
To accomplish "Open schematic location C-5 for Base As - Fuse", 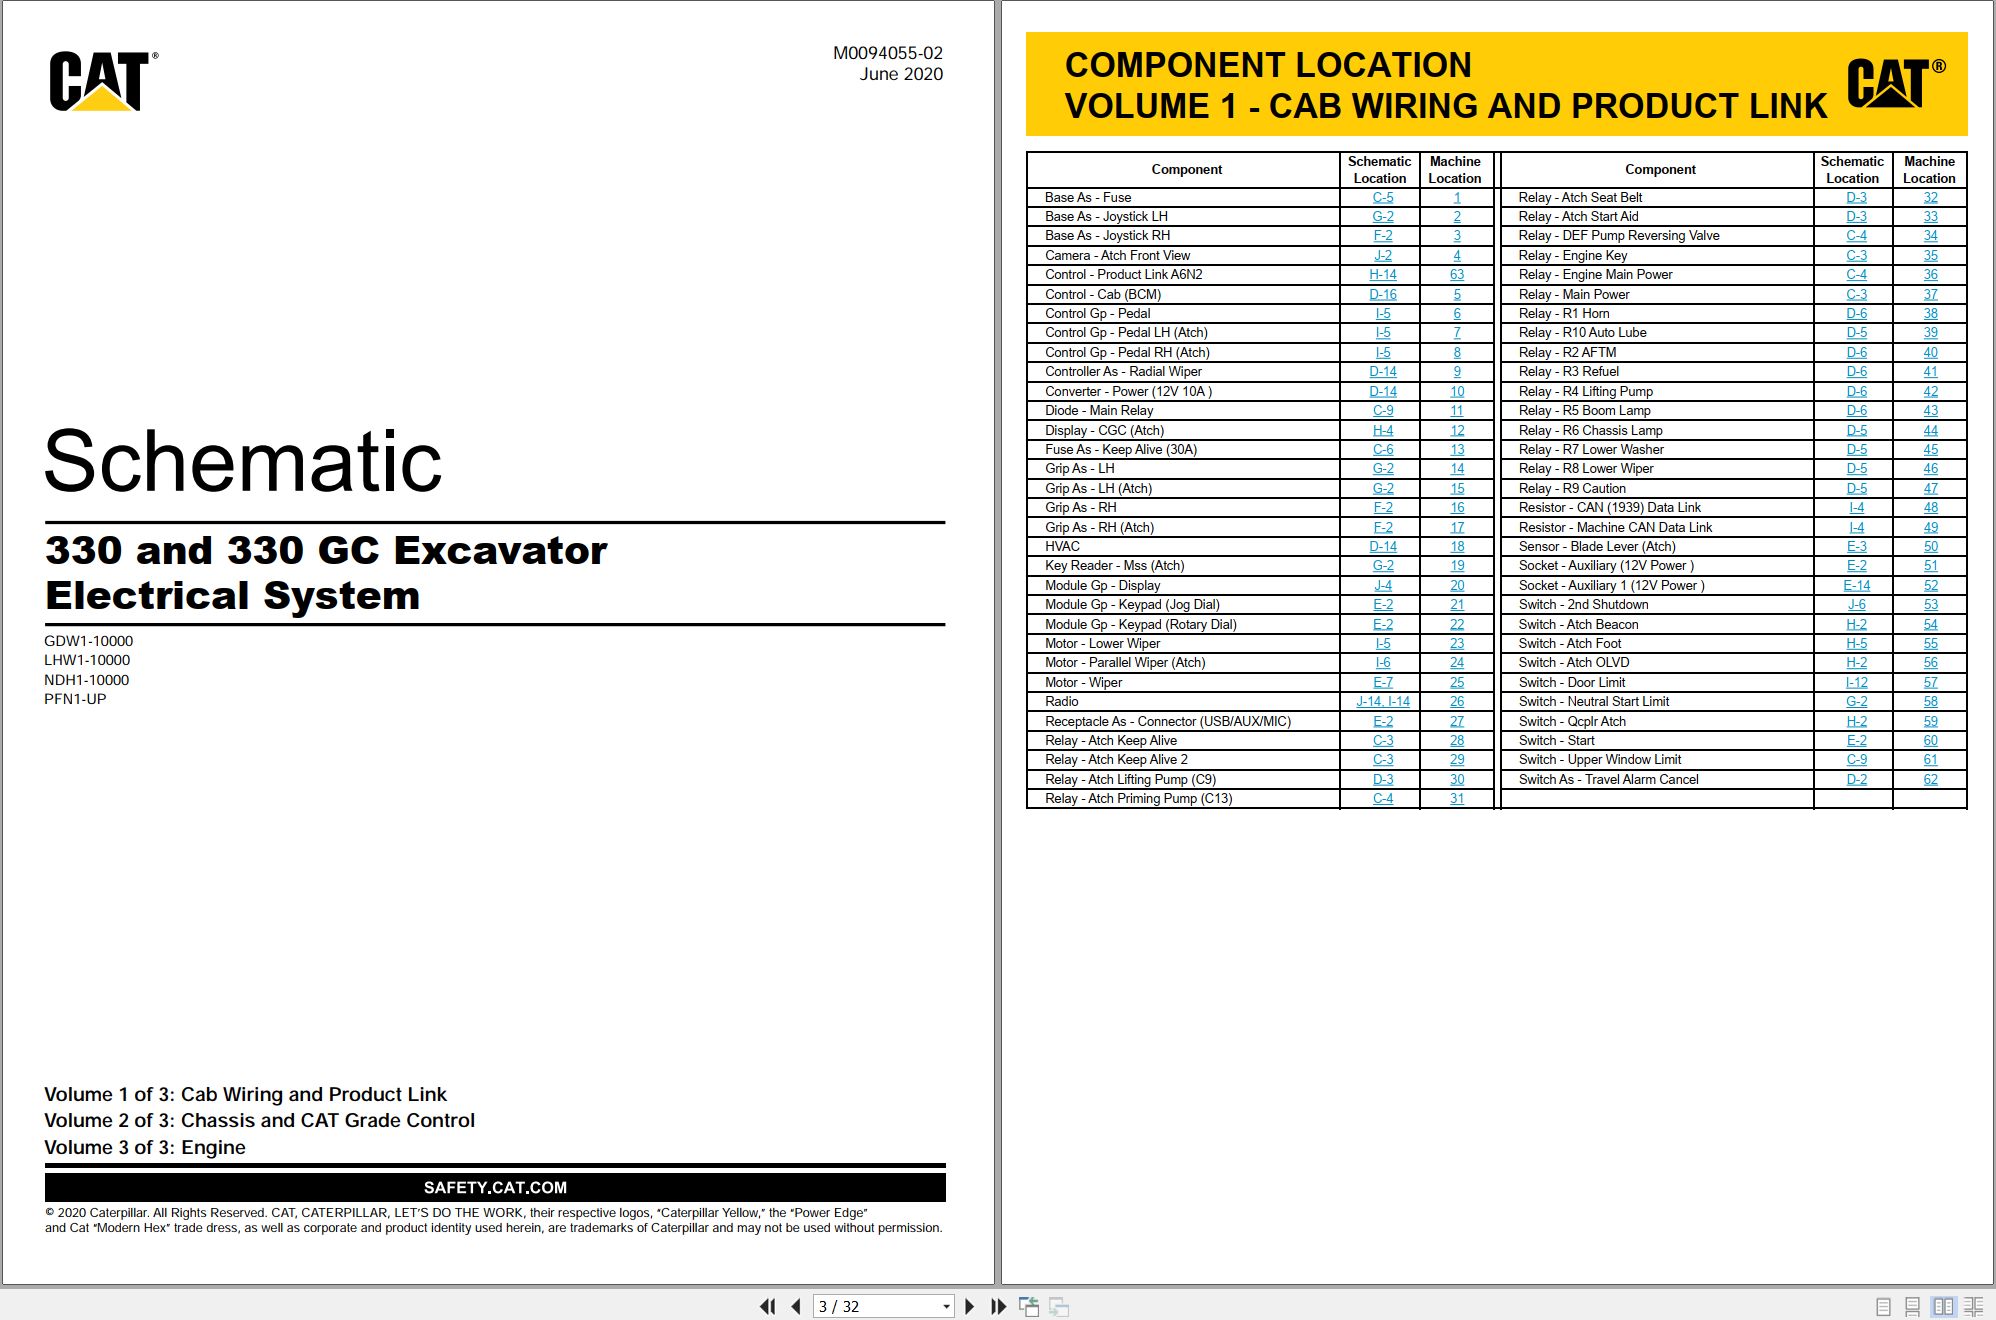I will pos(1382,197).
